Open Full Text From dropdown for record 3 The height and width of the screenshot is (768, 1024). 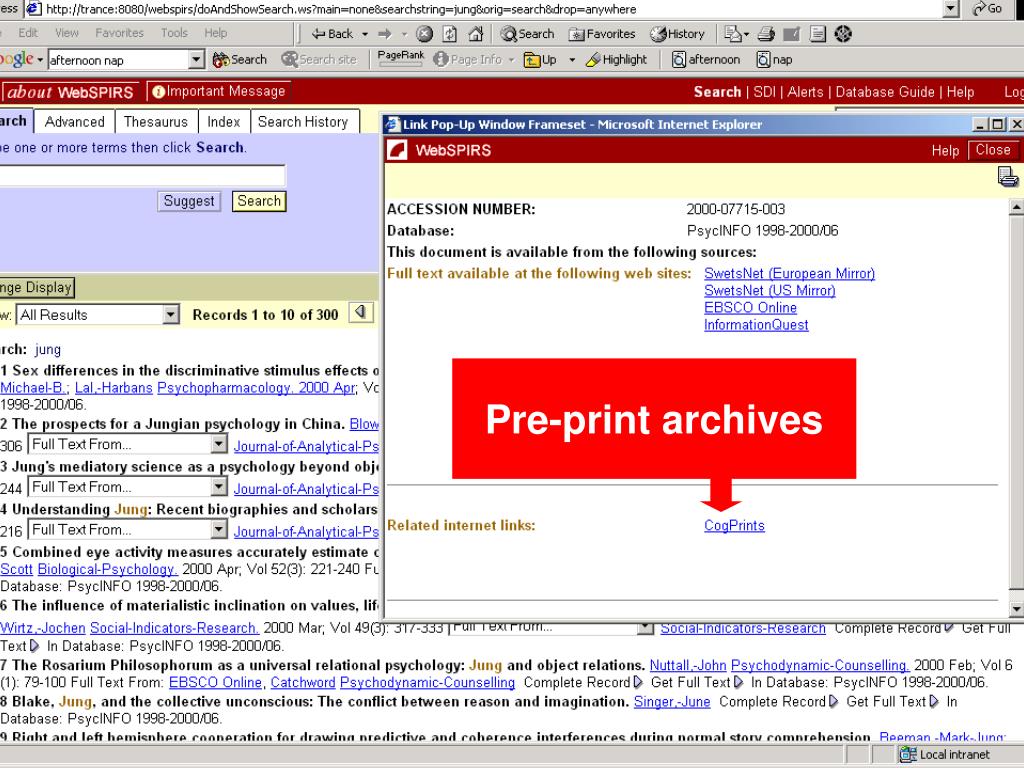[219, 487]
